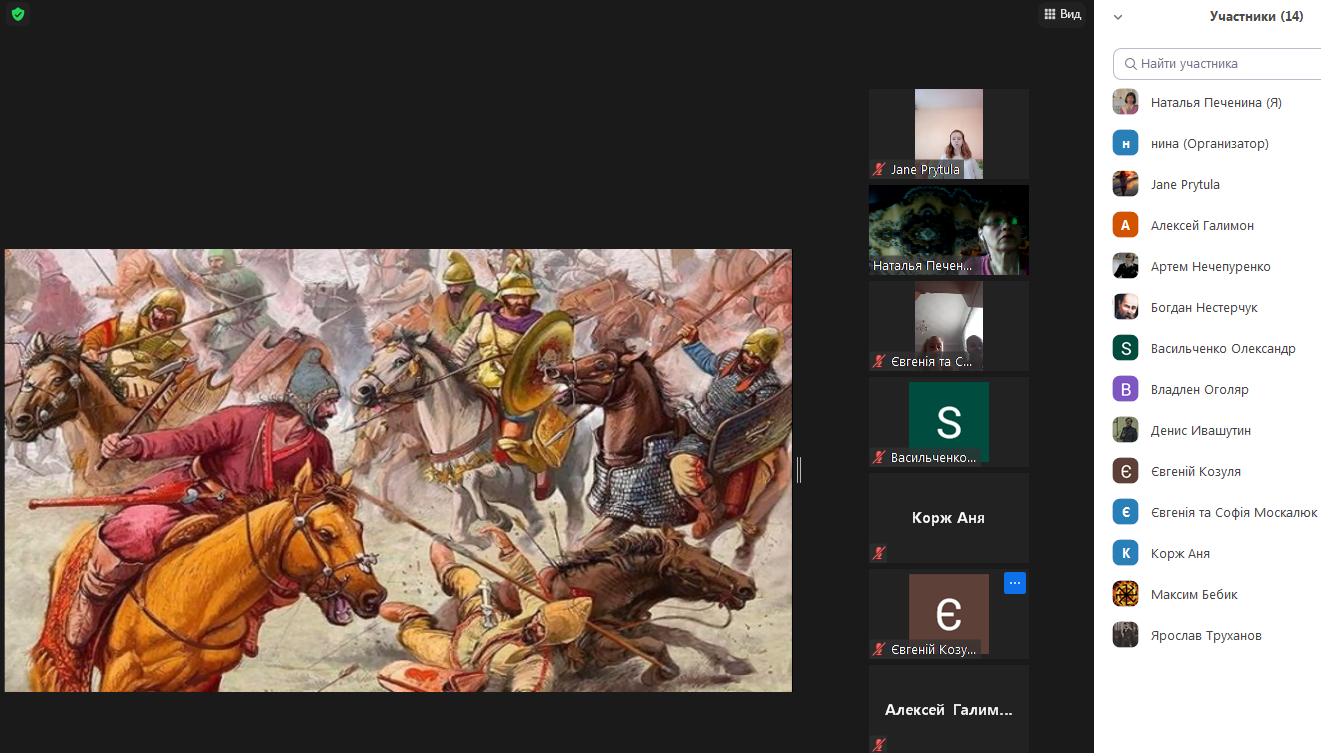This screenshot has width=1321, height=753.
Task: Click Наталья Печен... video thumbnail
Action: point(948,230)
